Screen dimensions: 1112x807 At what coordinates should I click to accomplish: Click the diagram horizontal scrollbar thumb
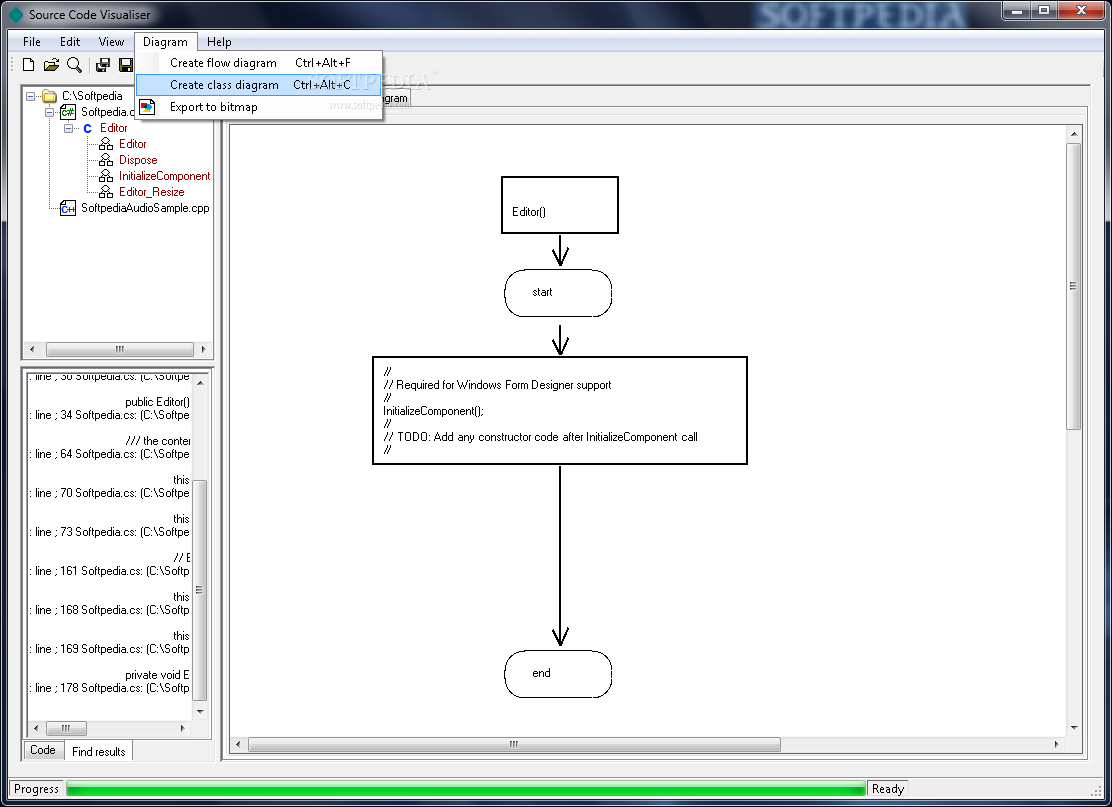(x=514, y=745)
